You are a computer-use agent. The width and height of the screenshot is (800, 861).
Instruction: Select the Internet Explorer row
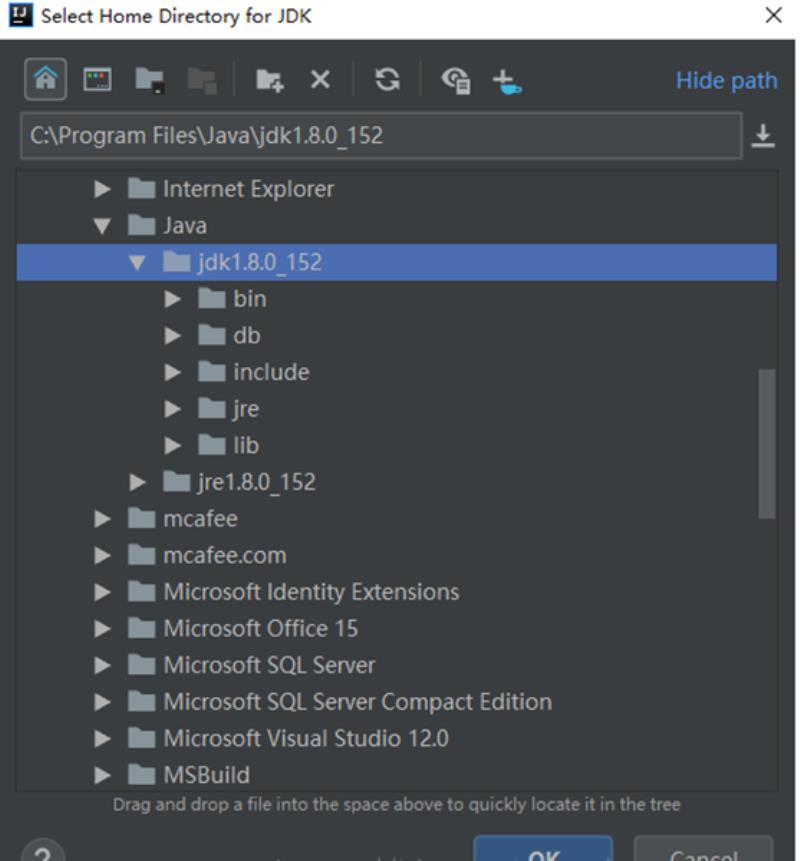(x=396, y=189)
